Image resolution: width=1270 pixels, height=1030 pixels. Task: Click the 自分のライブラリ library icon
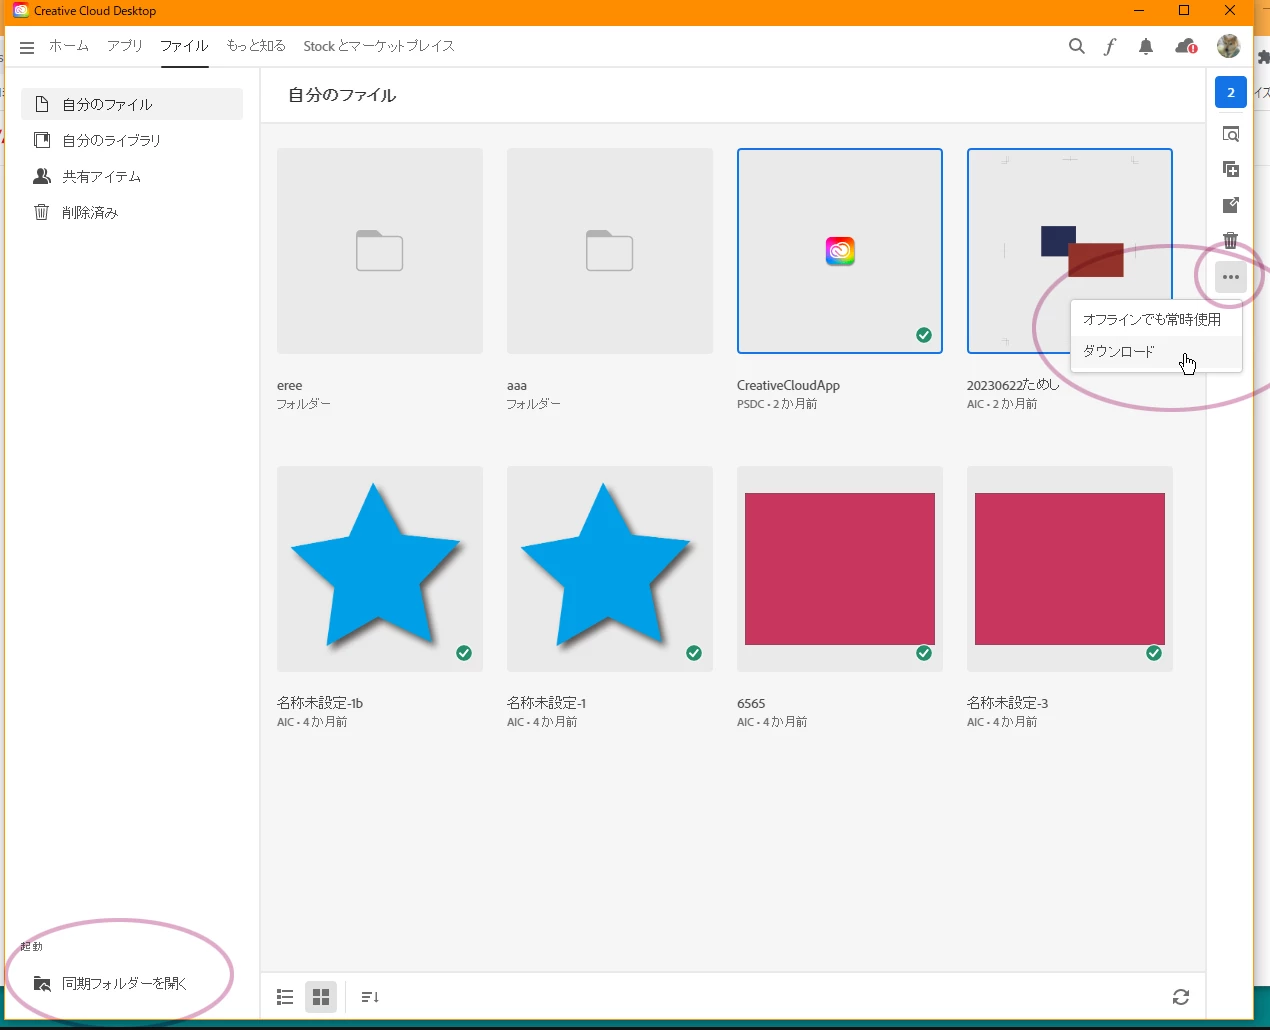[42, 140]
